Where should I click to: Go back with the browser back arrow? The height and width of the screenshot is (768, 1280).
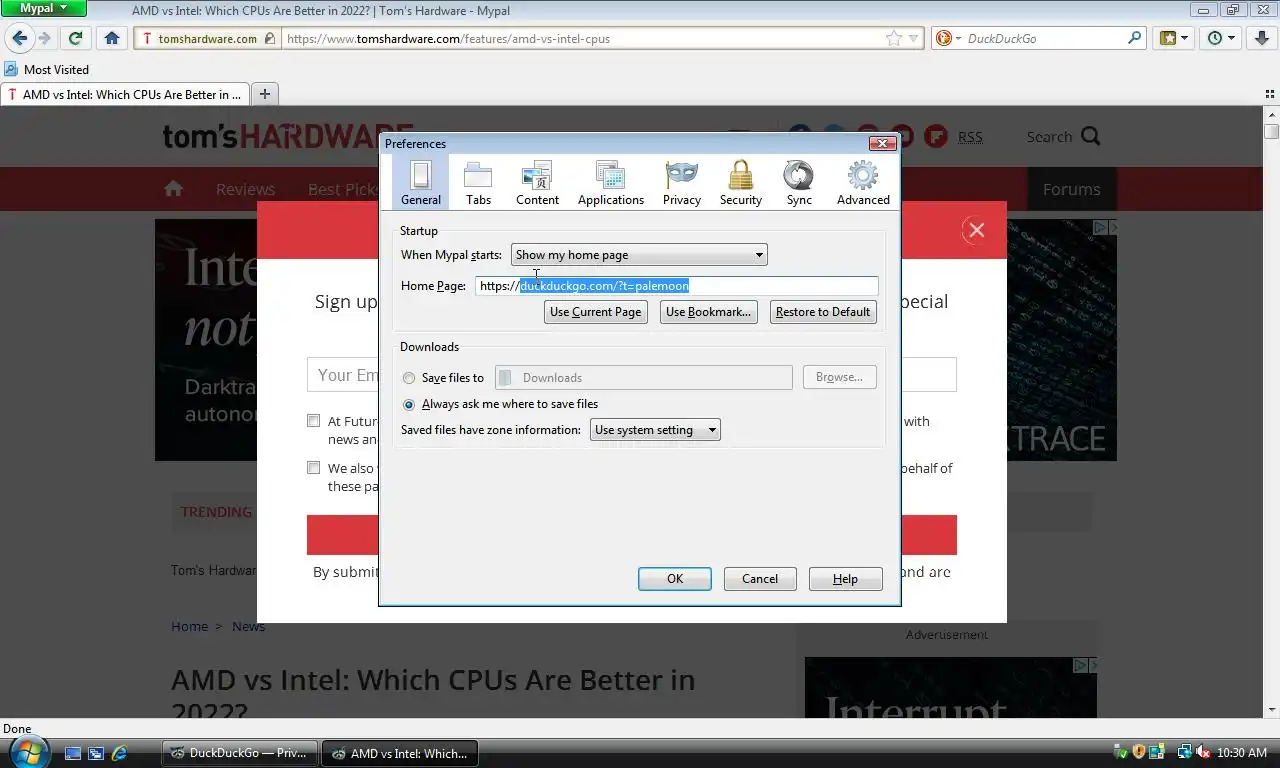(19, 38)
